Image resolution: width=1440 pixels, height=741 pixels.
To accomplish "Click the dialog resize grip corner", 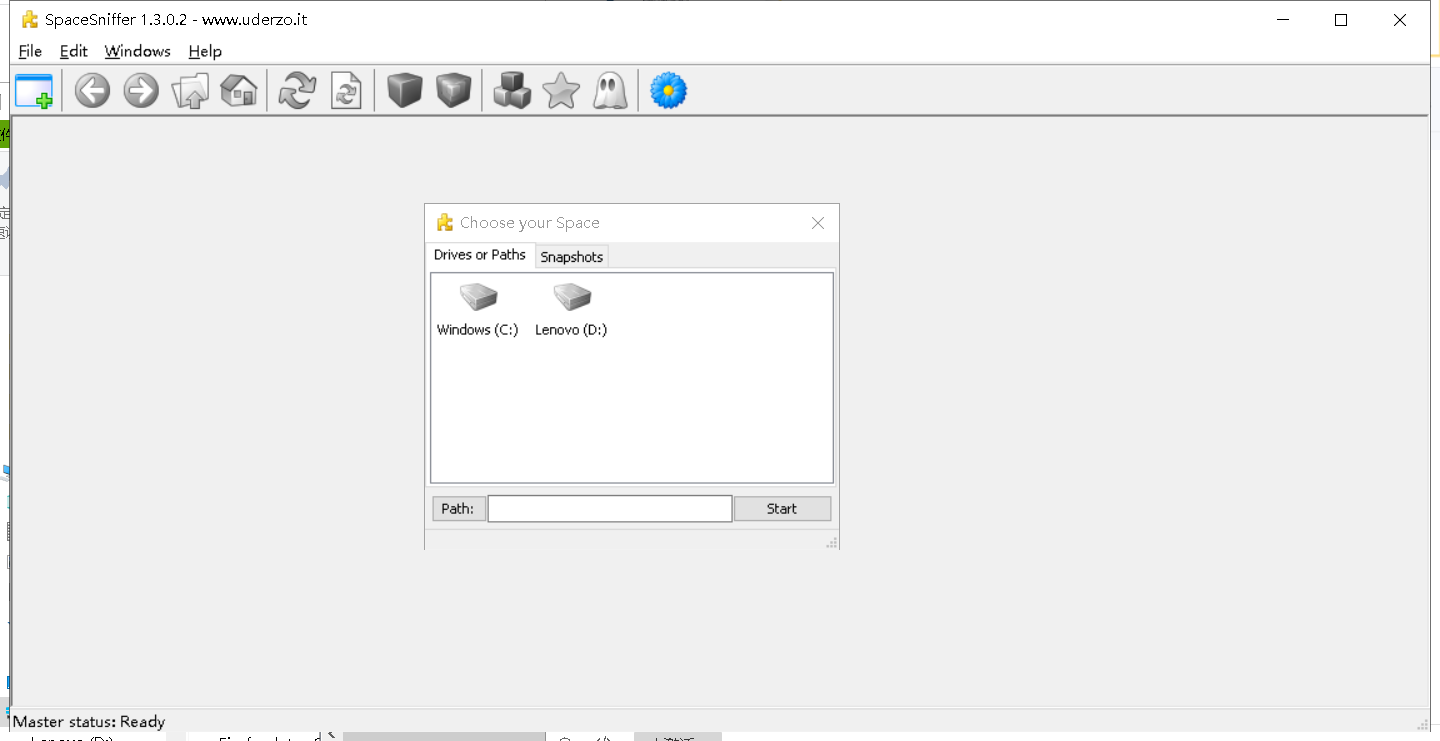I will (831, 542).
